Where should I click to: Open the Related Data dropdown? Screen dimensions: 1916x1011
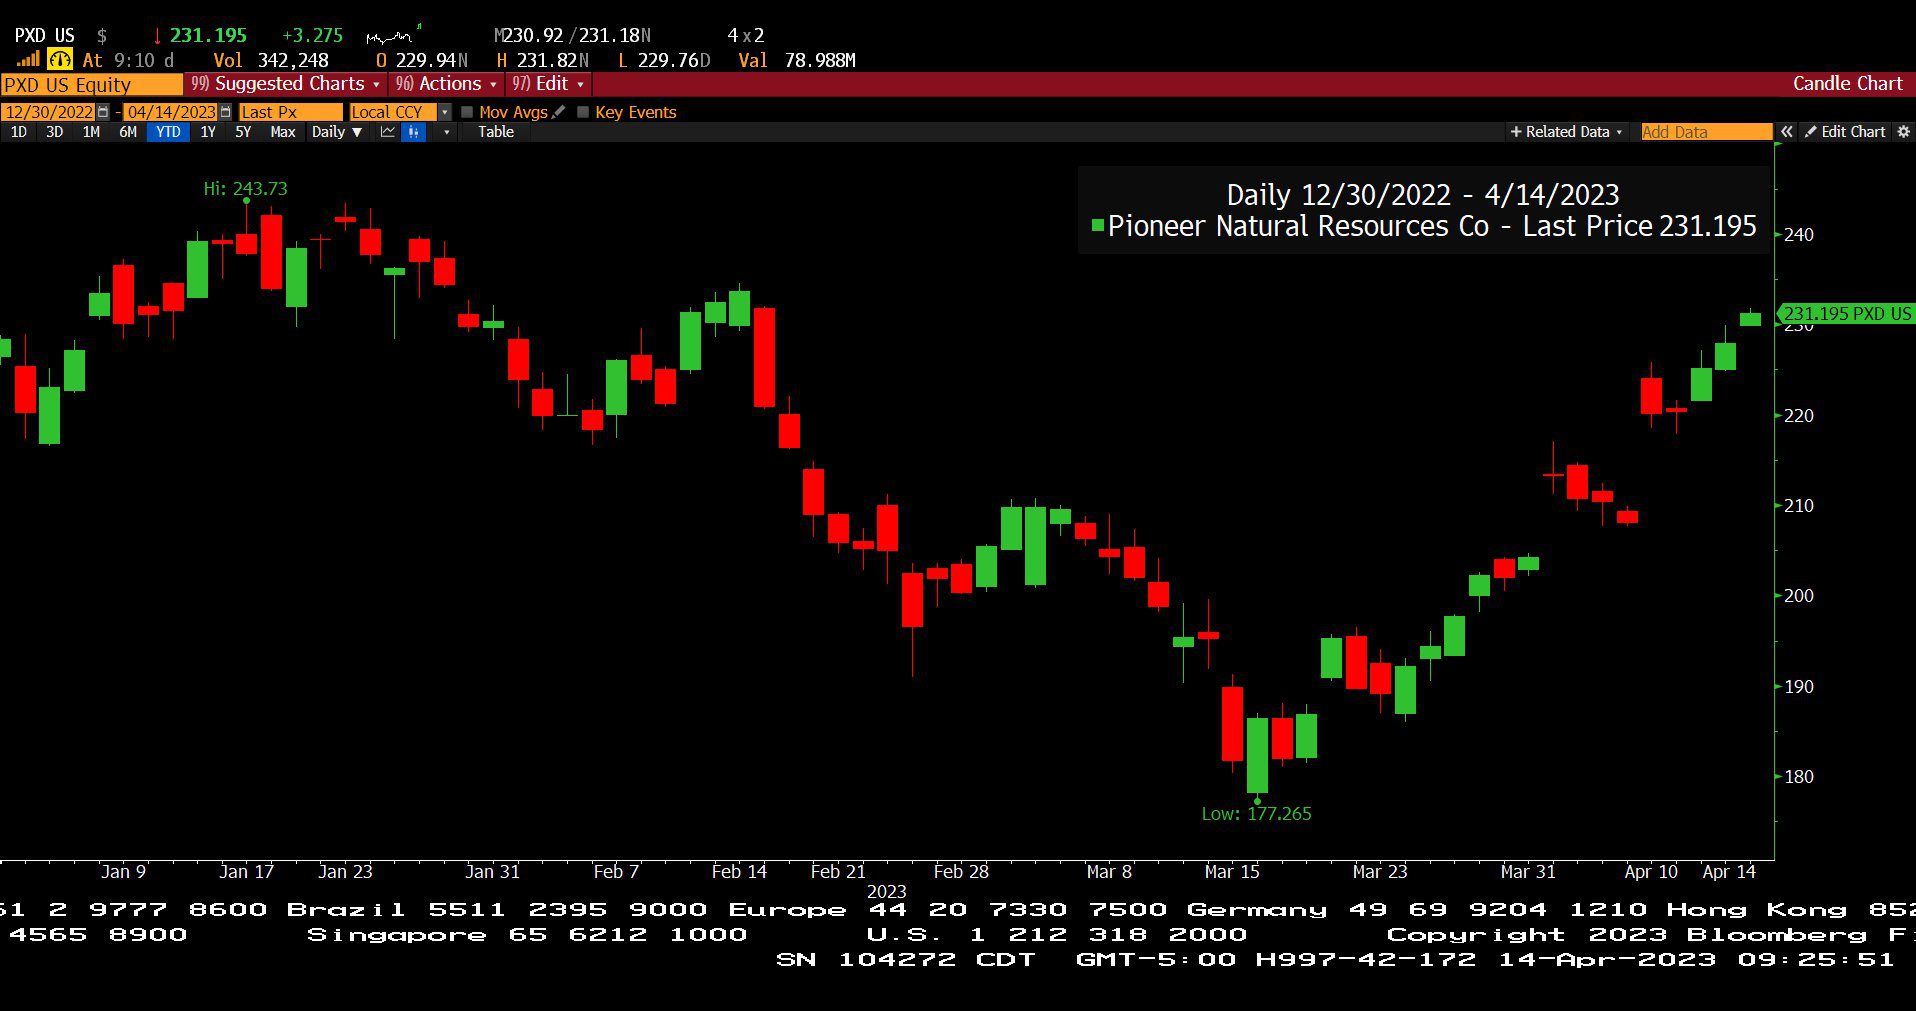(x=1566, y=132)
